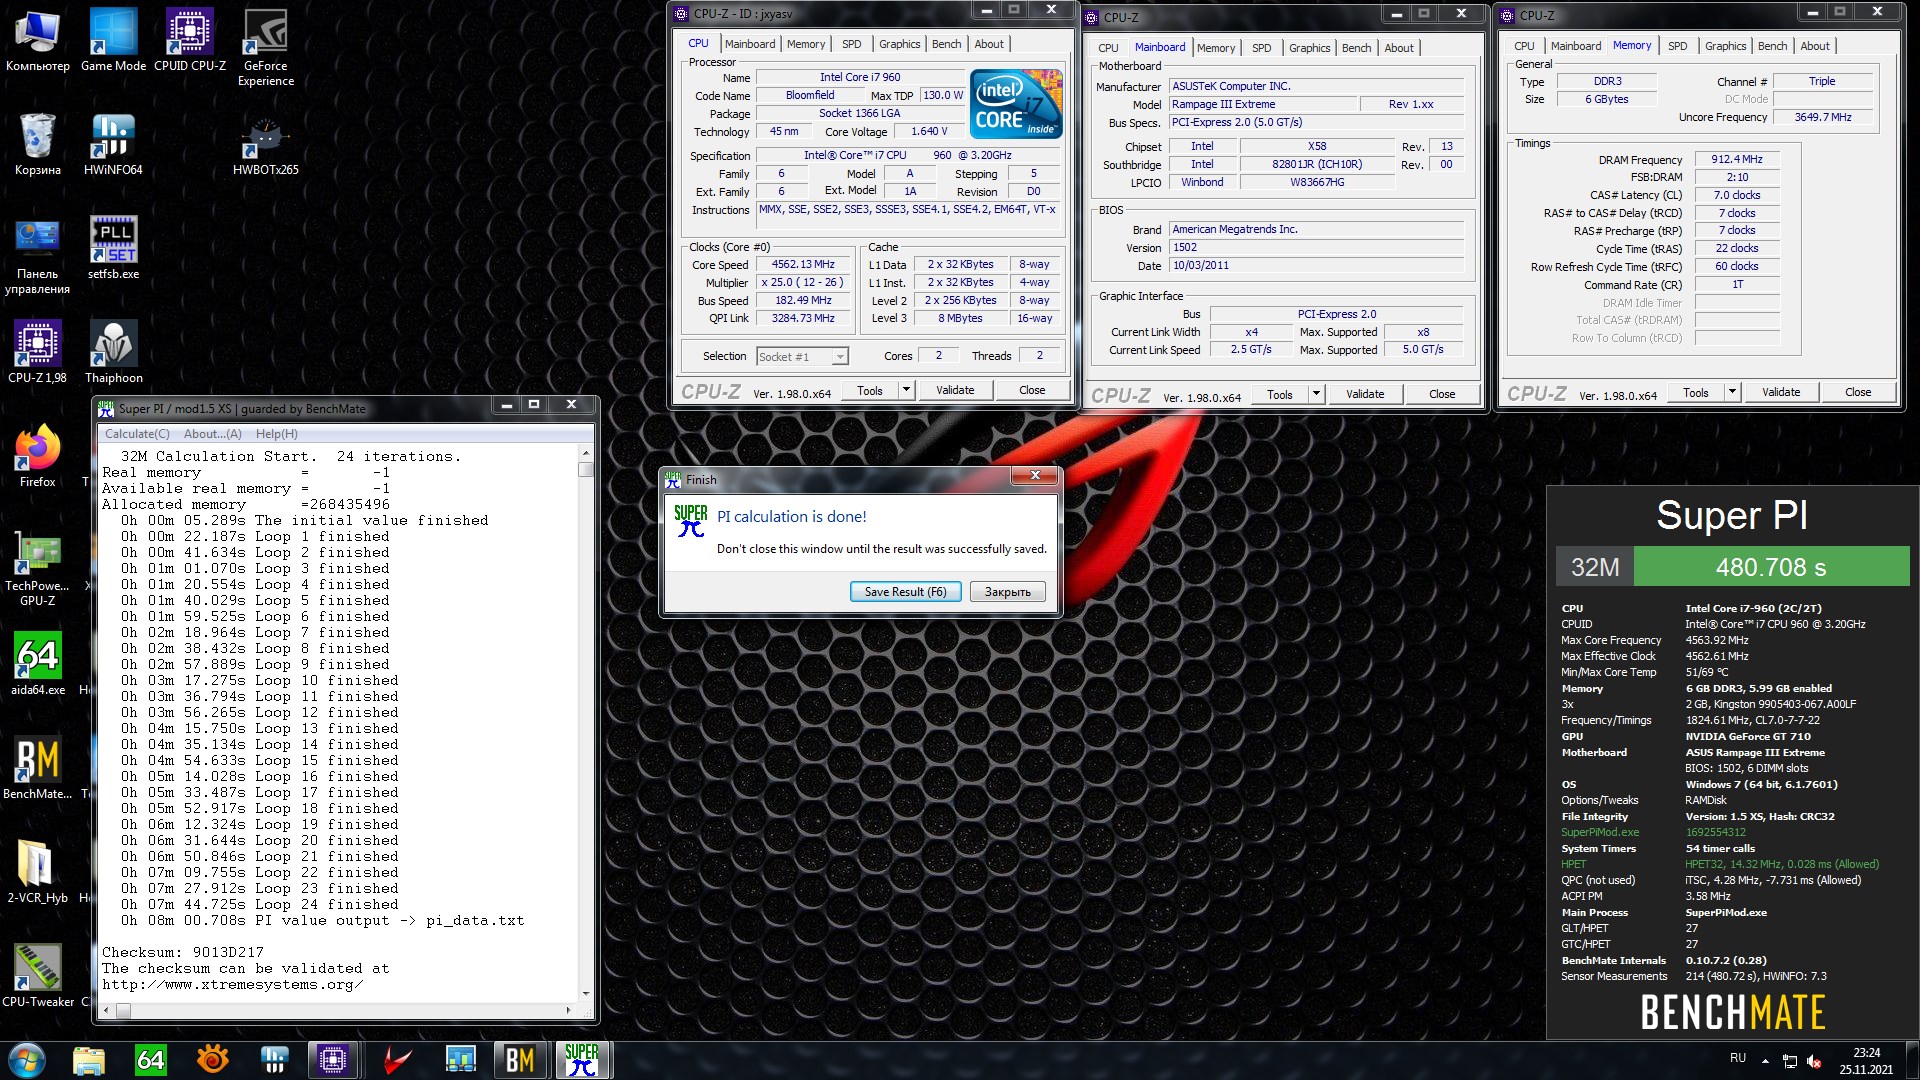
Task: Open Control Panel (Панель управления) icon
Action: point(38,256)
